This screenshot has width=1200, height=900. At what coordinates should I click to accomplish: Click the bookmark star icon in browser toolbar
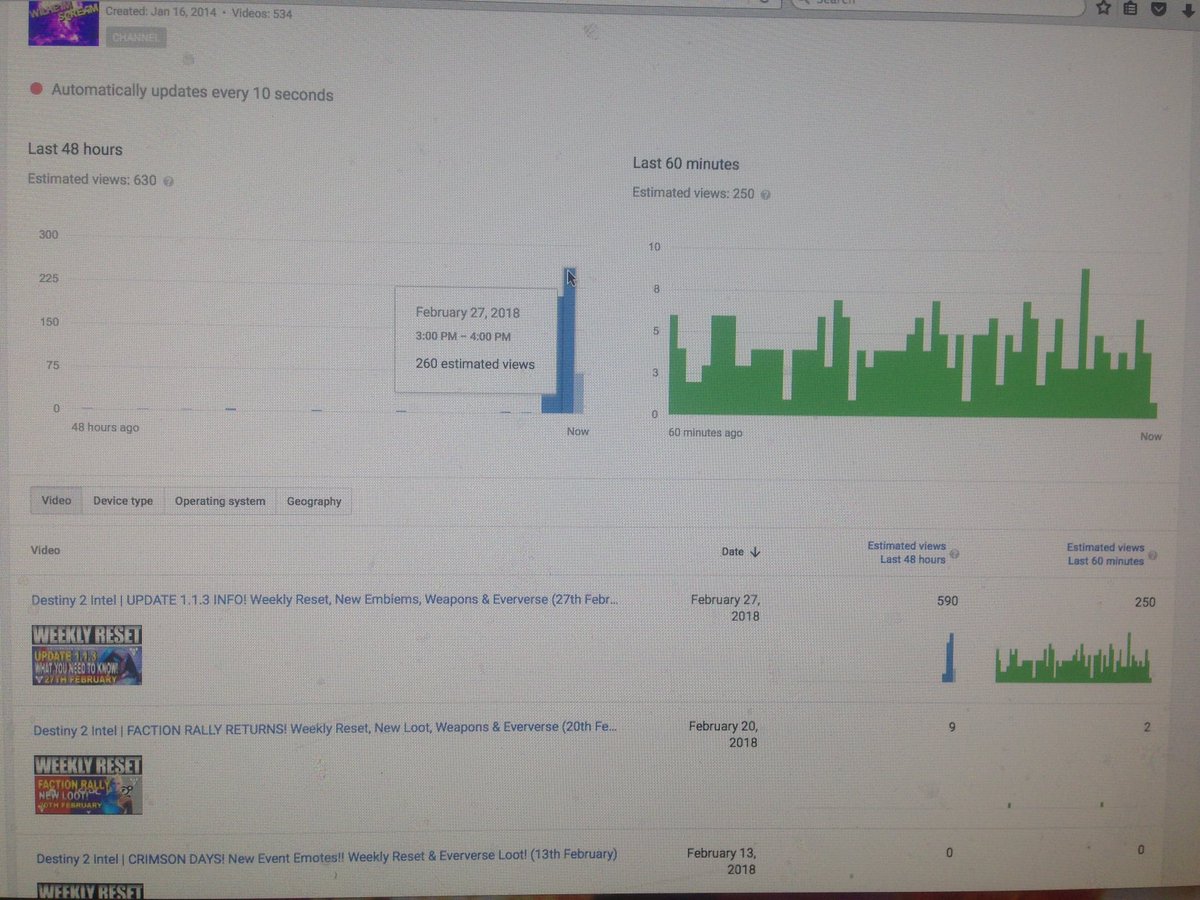(x=1103, y=7)
